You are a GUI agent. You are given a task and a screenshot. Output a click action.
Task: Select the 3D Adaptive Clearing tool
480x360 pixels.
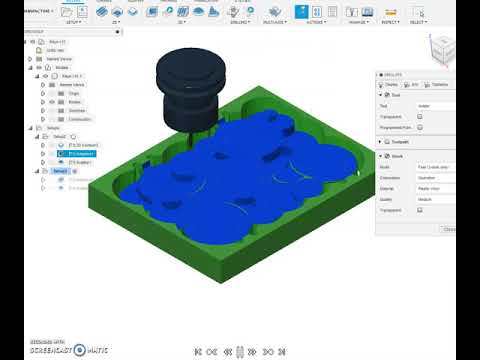(152, 12)
